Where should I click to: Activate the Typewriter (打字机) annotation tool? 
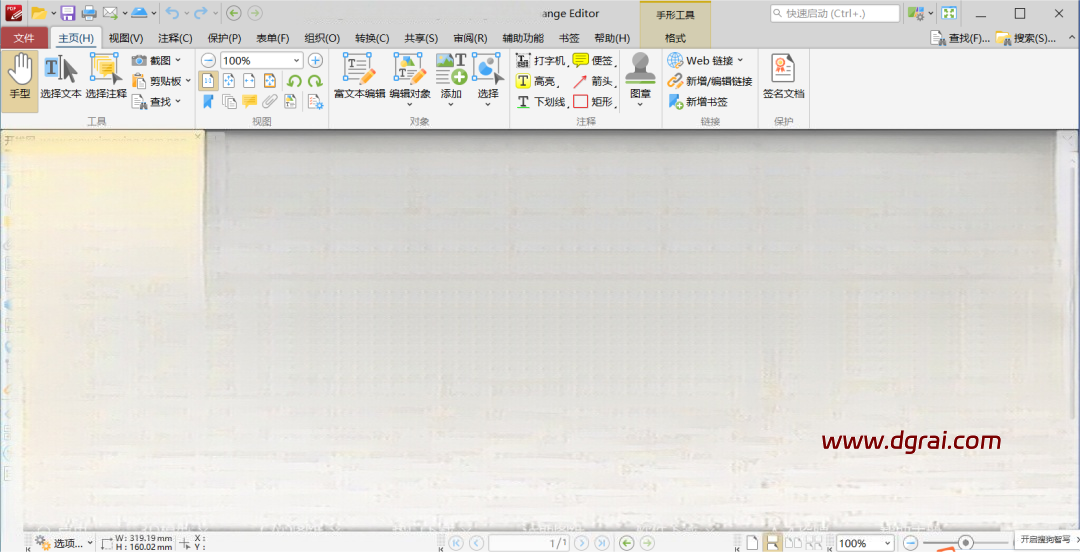[541, 61]
